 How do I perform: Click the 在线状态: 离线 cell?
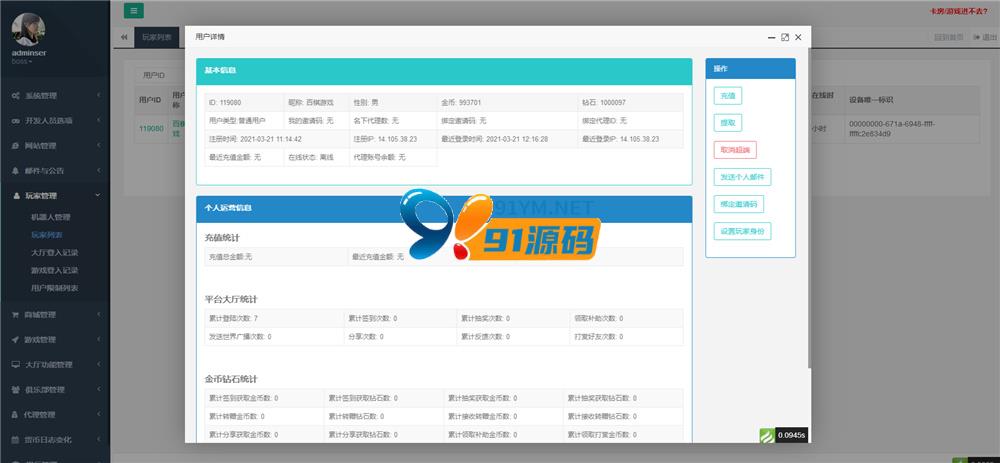(x=316, y=158)
